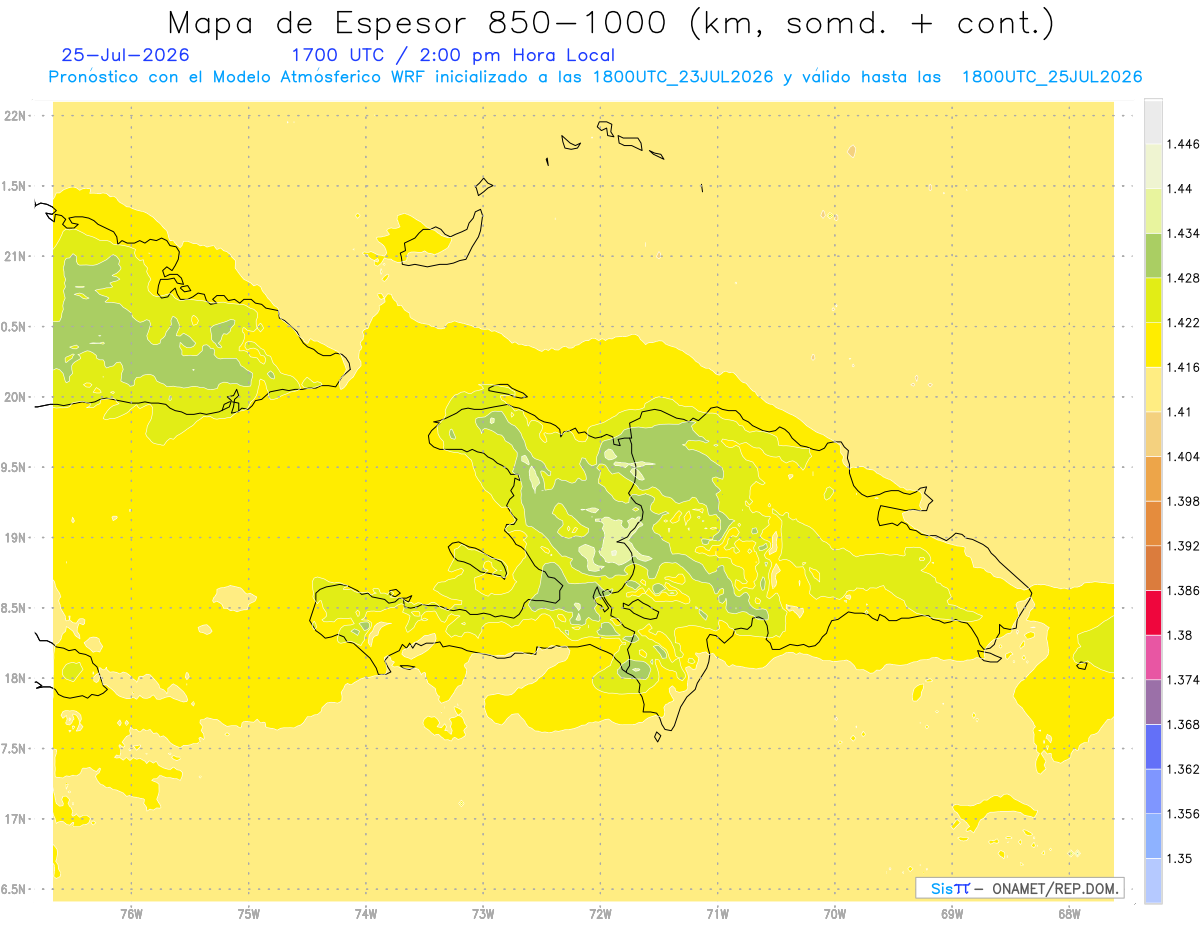The height and width of the screenshot is (927, 1200).
Task: Click the red swatch between 1.38 and 1.386
Action: point(1153,613)
